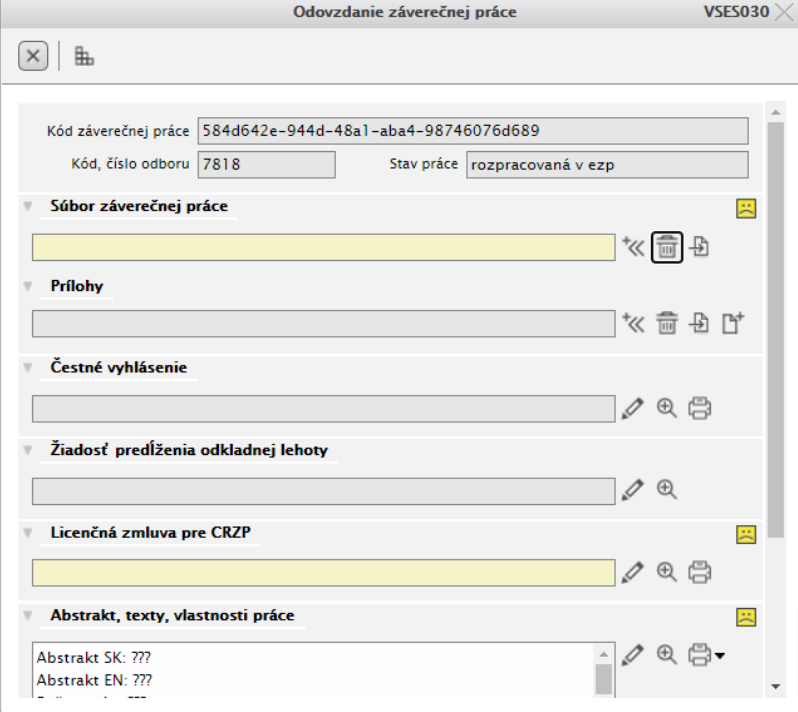Click the X close button in toolbar

point(33,57)
